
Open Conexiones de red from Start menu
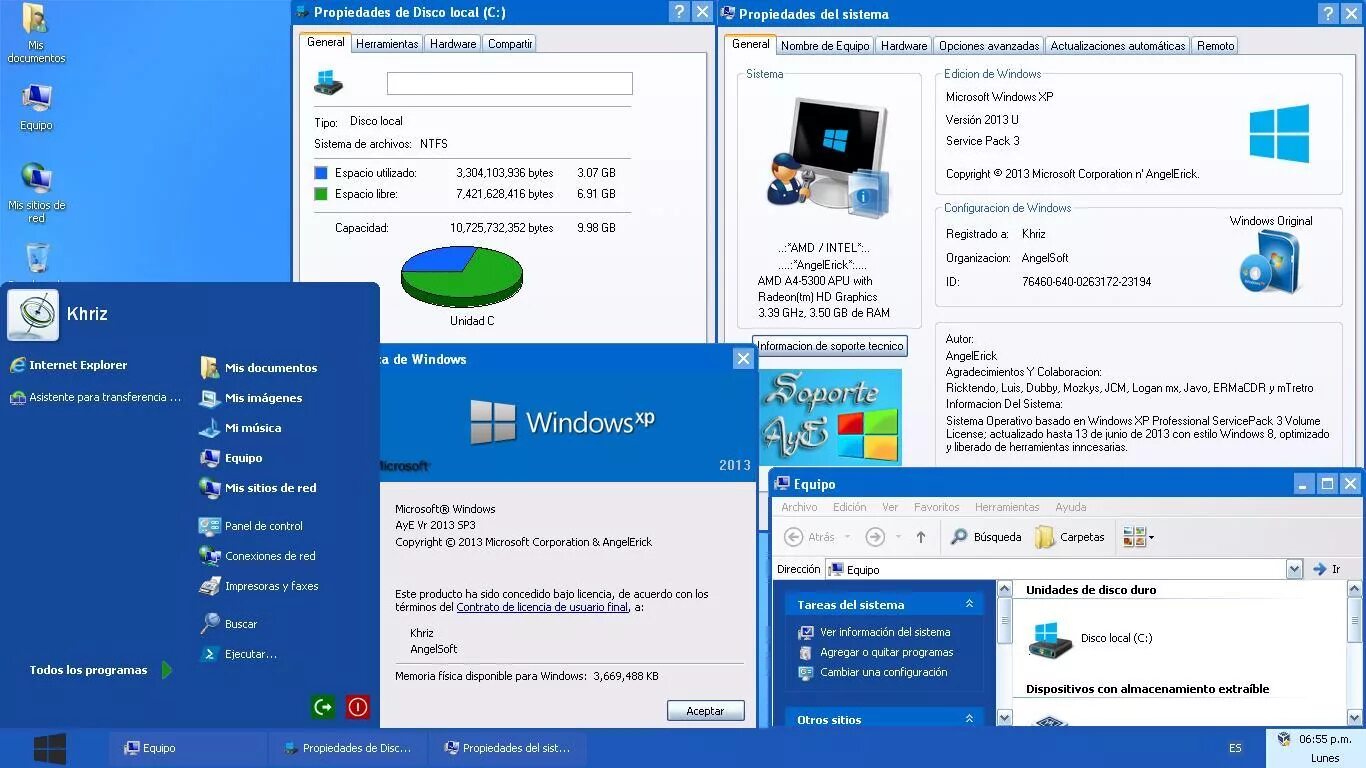coord(257,556)
